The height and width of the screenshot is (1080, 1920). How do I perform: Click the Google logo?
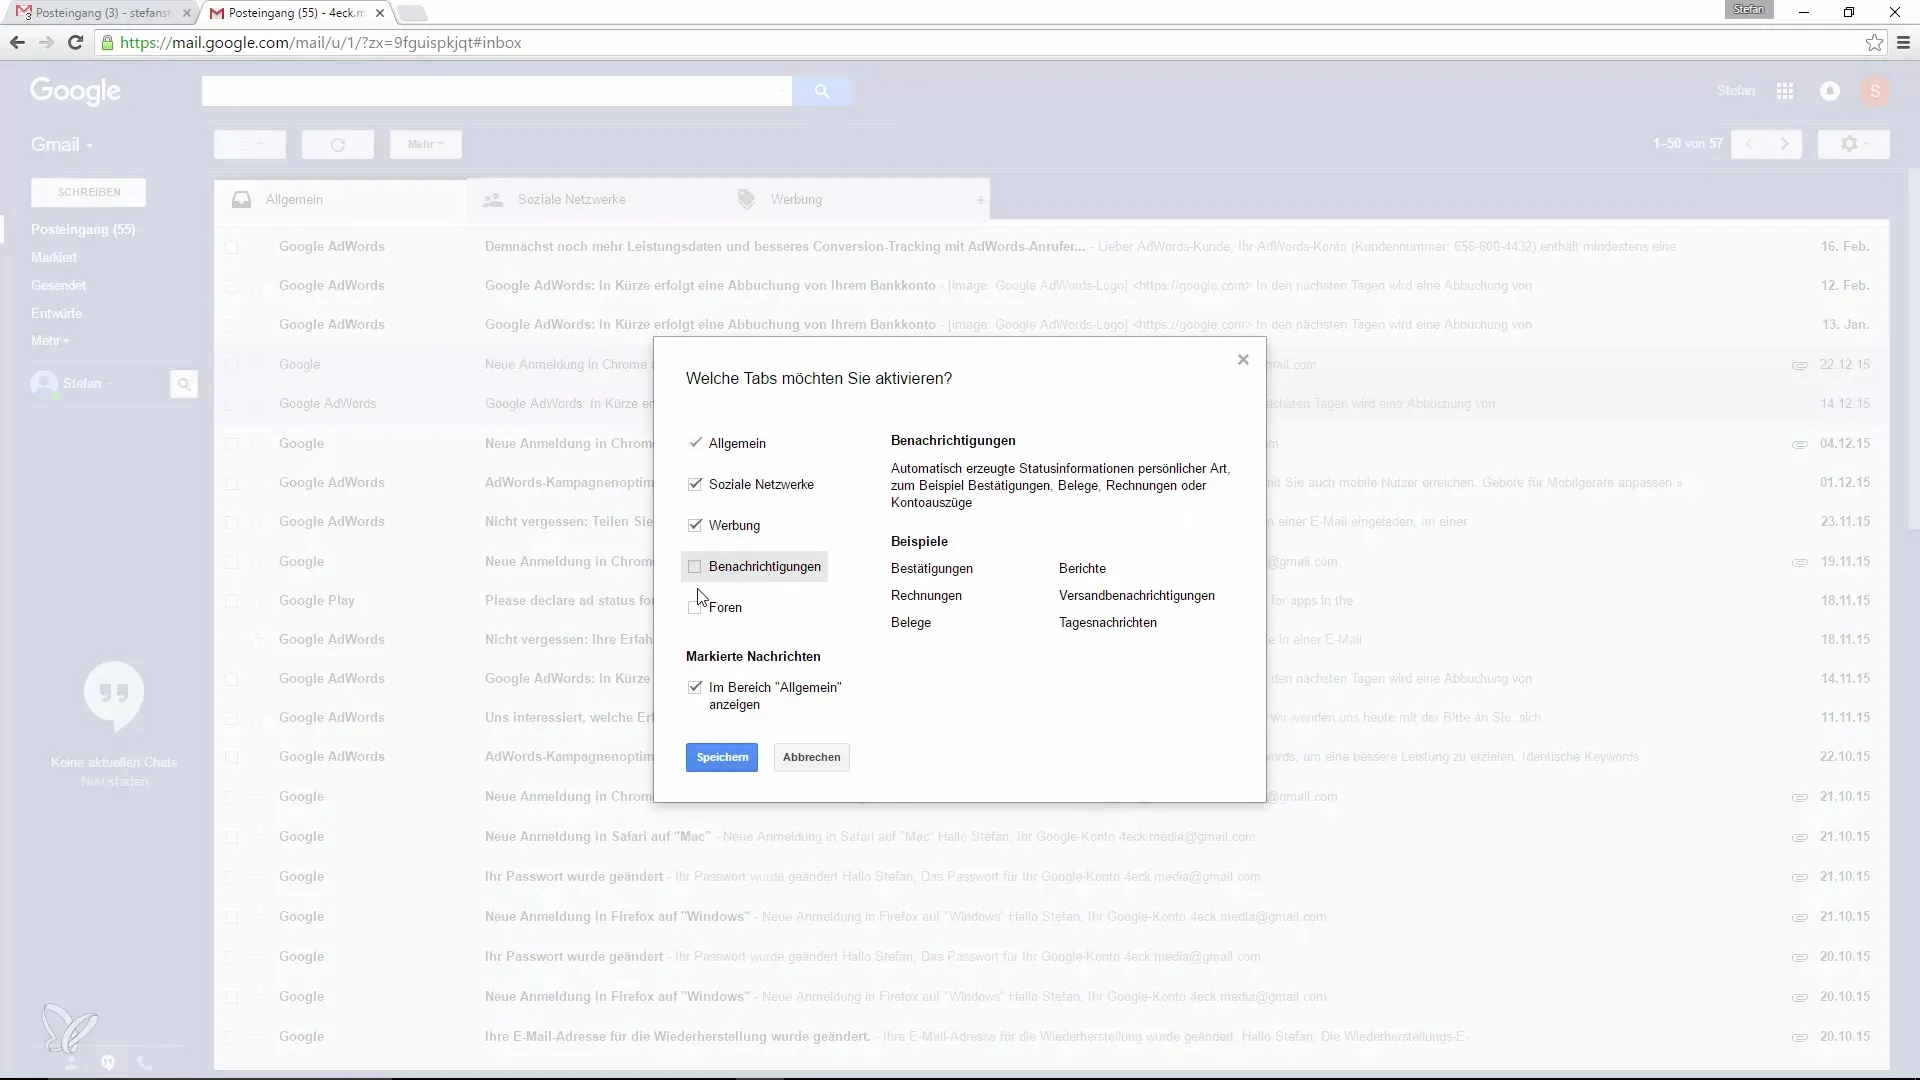[x=76, y=91]
